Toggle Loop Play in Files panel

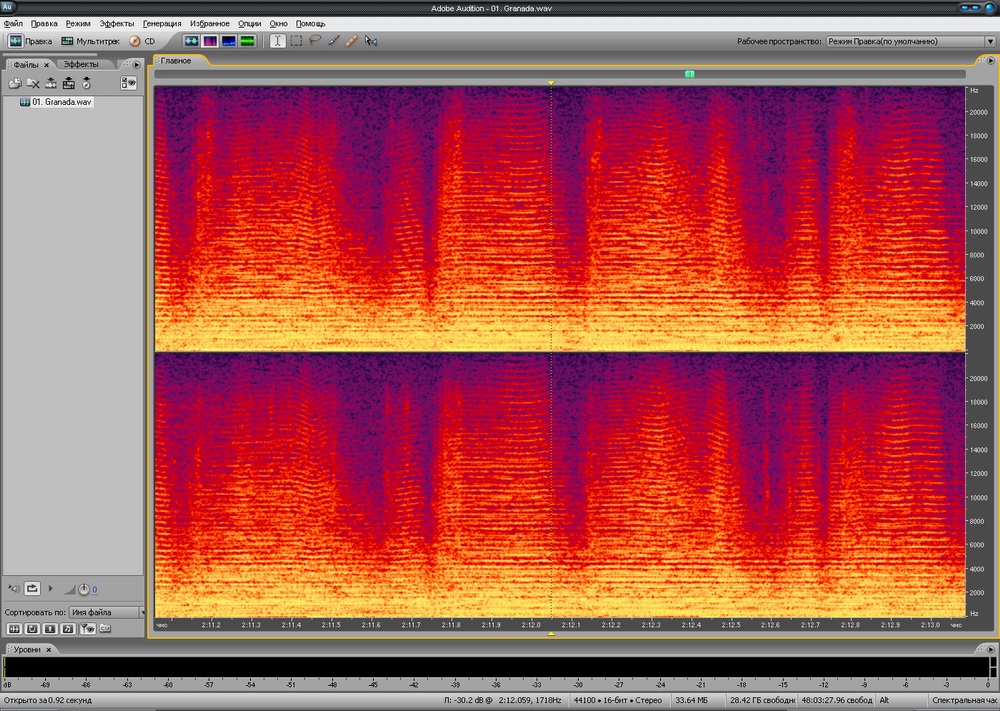coord(33,589)
